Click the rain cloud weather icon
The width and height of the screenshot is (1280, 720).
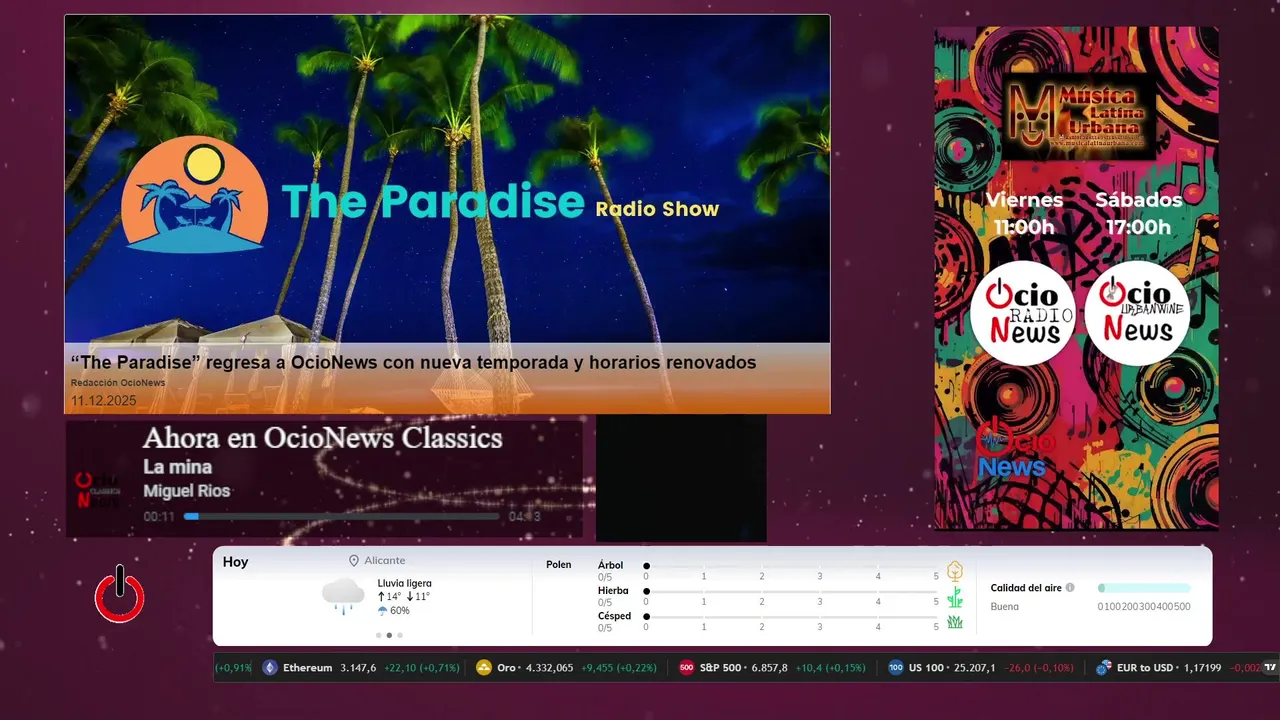(x=343, y=596)
